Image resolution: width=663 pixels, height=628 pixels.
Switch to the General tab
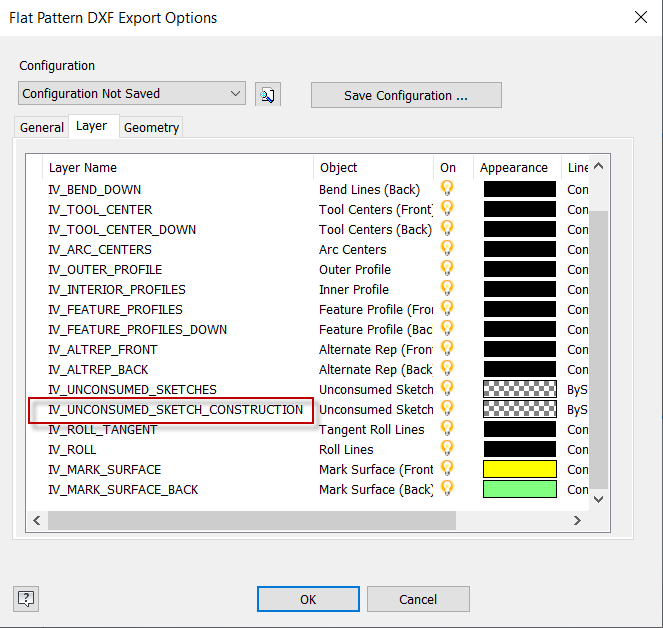coord(41,127)
